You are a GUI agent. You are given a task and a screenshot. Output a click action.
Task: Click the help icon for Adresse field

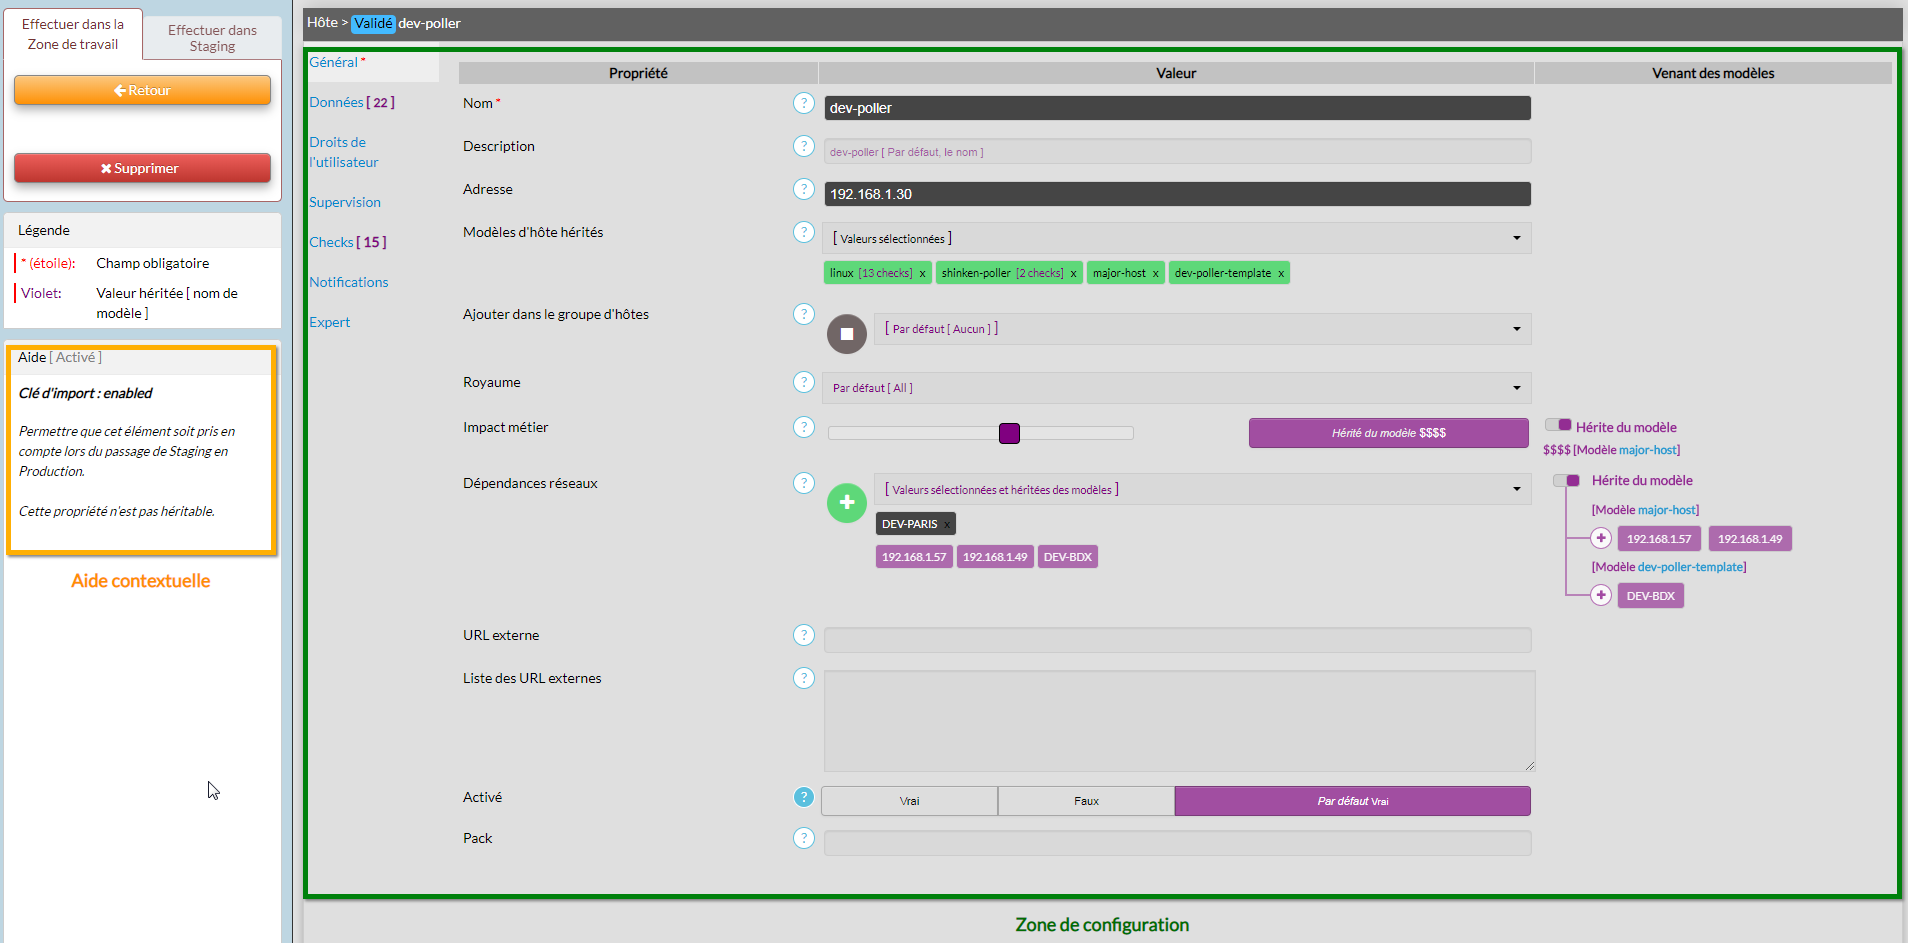[x=803, y=189]
